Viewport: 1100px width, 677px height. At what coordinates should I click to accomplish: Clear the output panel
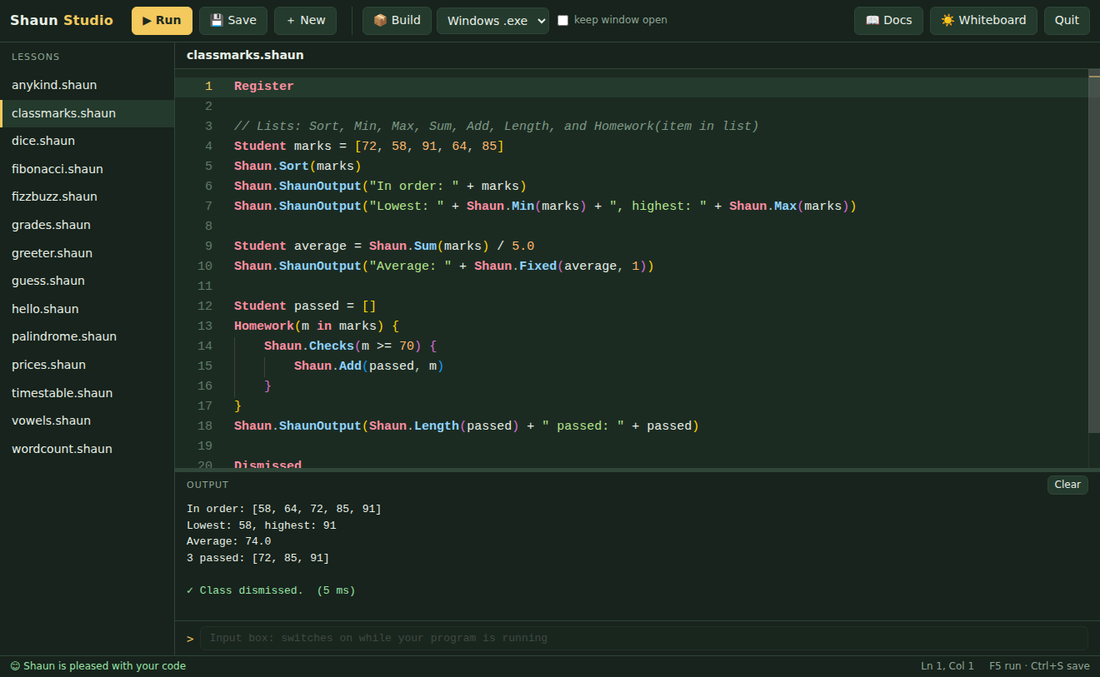click(1067, 484)
